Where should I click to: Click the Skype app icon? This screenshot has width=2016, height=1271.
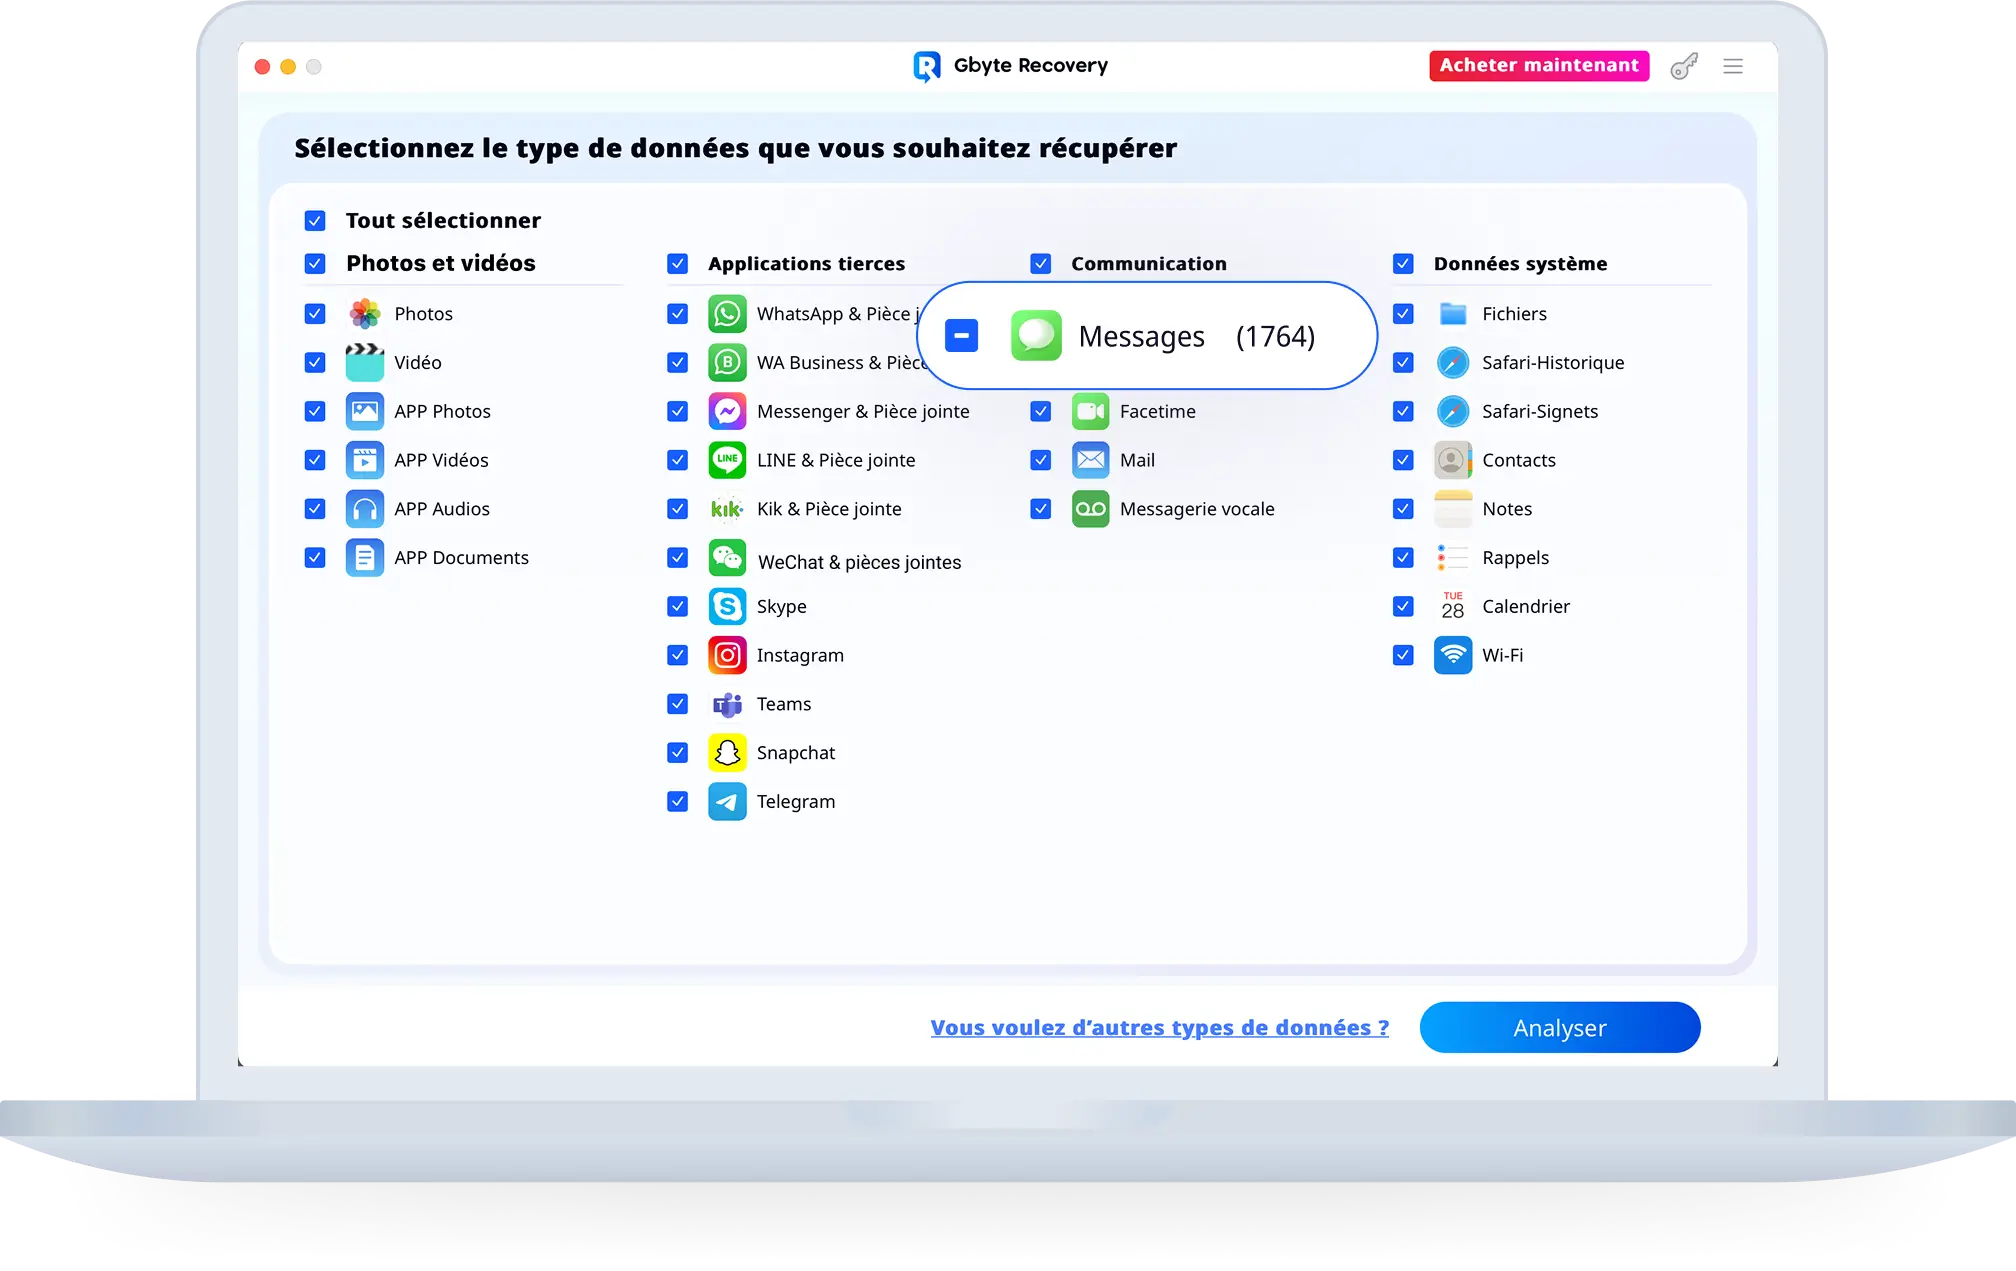point(727,606)
